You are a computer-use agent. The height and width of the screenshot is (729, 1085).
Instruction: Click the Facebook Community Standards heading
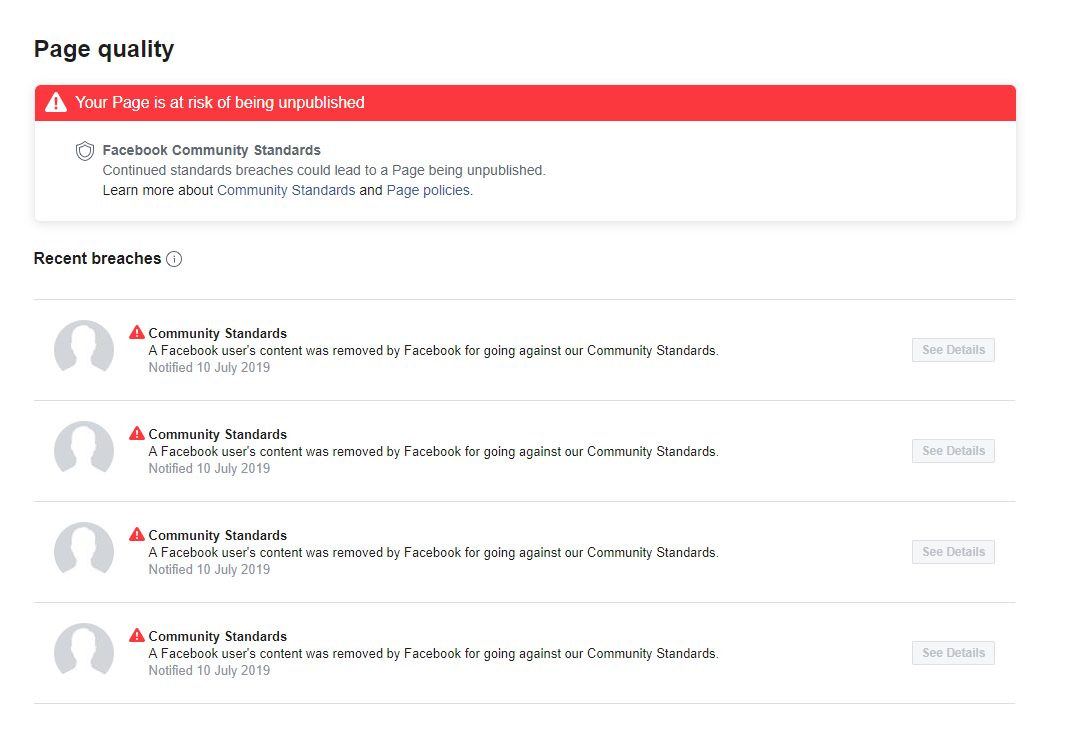[x=211, y=150]
